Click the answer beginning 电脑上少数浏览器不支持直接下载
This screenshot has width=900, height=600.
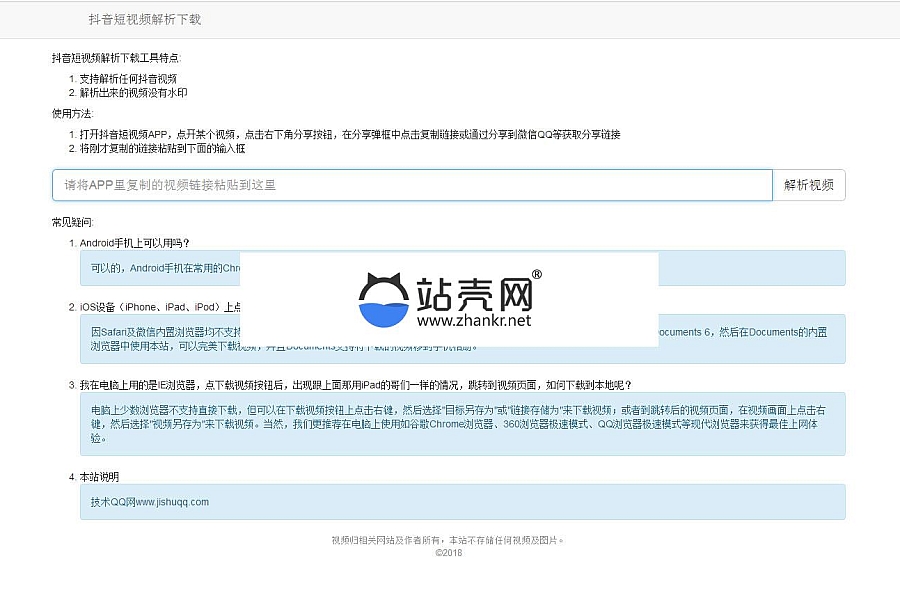coord(463,424)
